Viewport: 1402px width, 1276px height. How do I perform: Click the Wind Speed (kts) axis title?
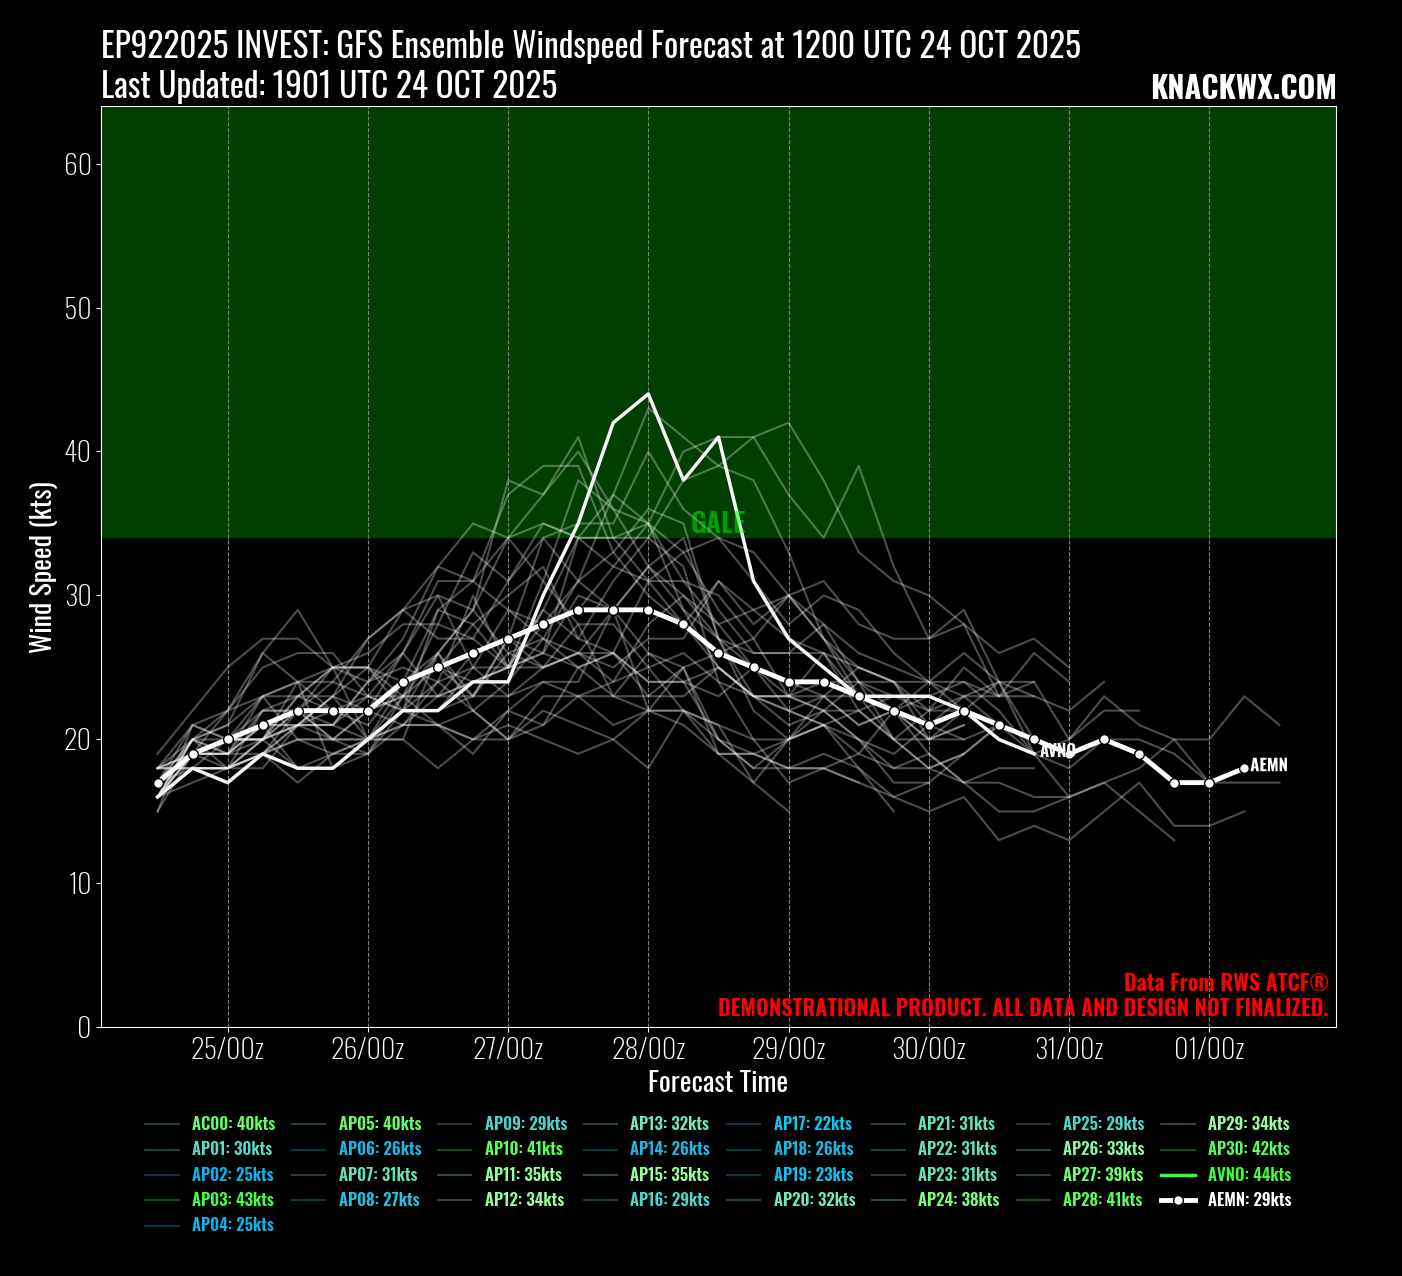point(40,567)
